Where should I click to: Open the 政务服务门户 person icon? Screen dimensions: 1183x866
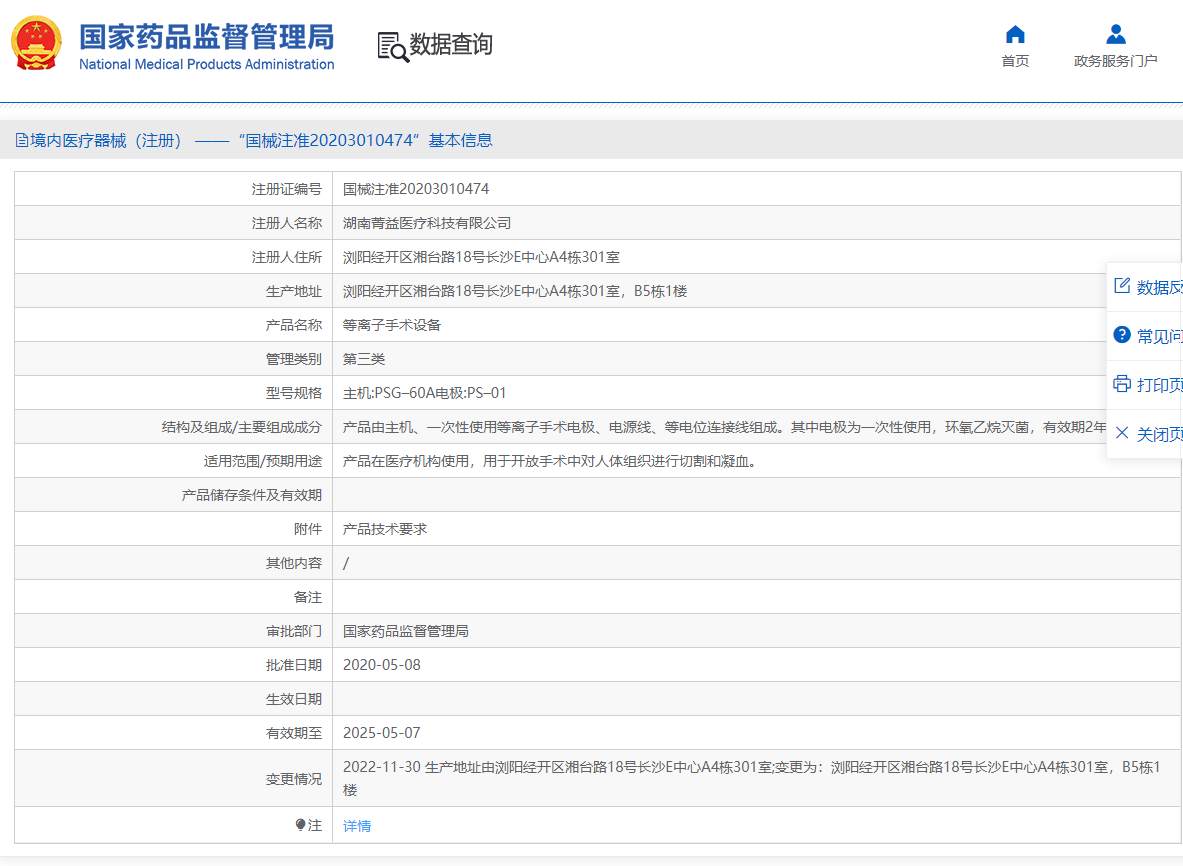click(x=1116, y=35)
